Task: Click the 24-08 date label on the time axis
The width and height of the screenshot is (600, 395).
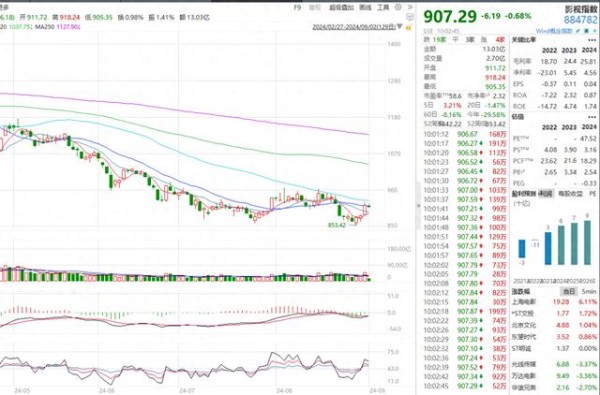Action: [x=284, y=390]
